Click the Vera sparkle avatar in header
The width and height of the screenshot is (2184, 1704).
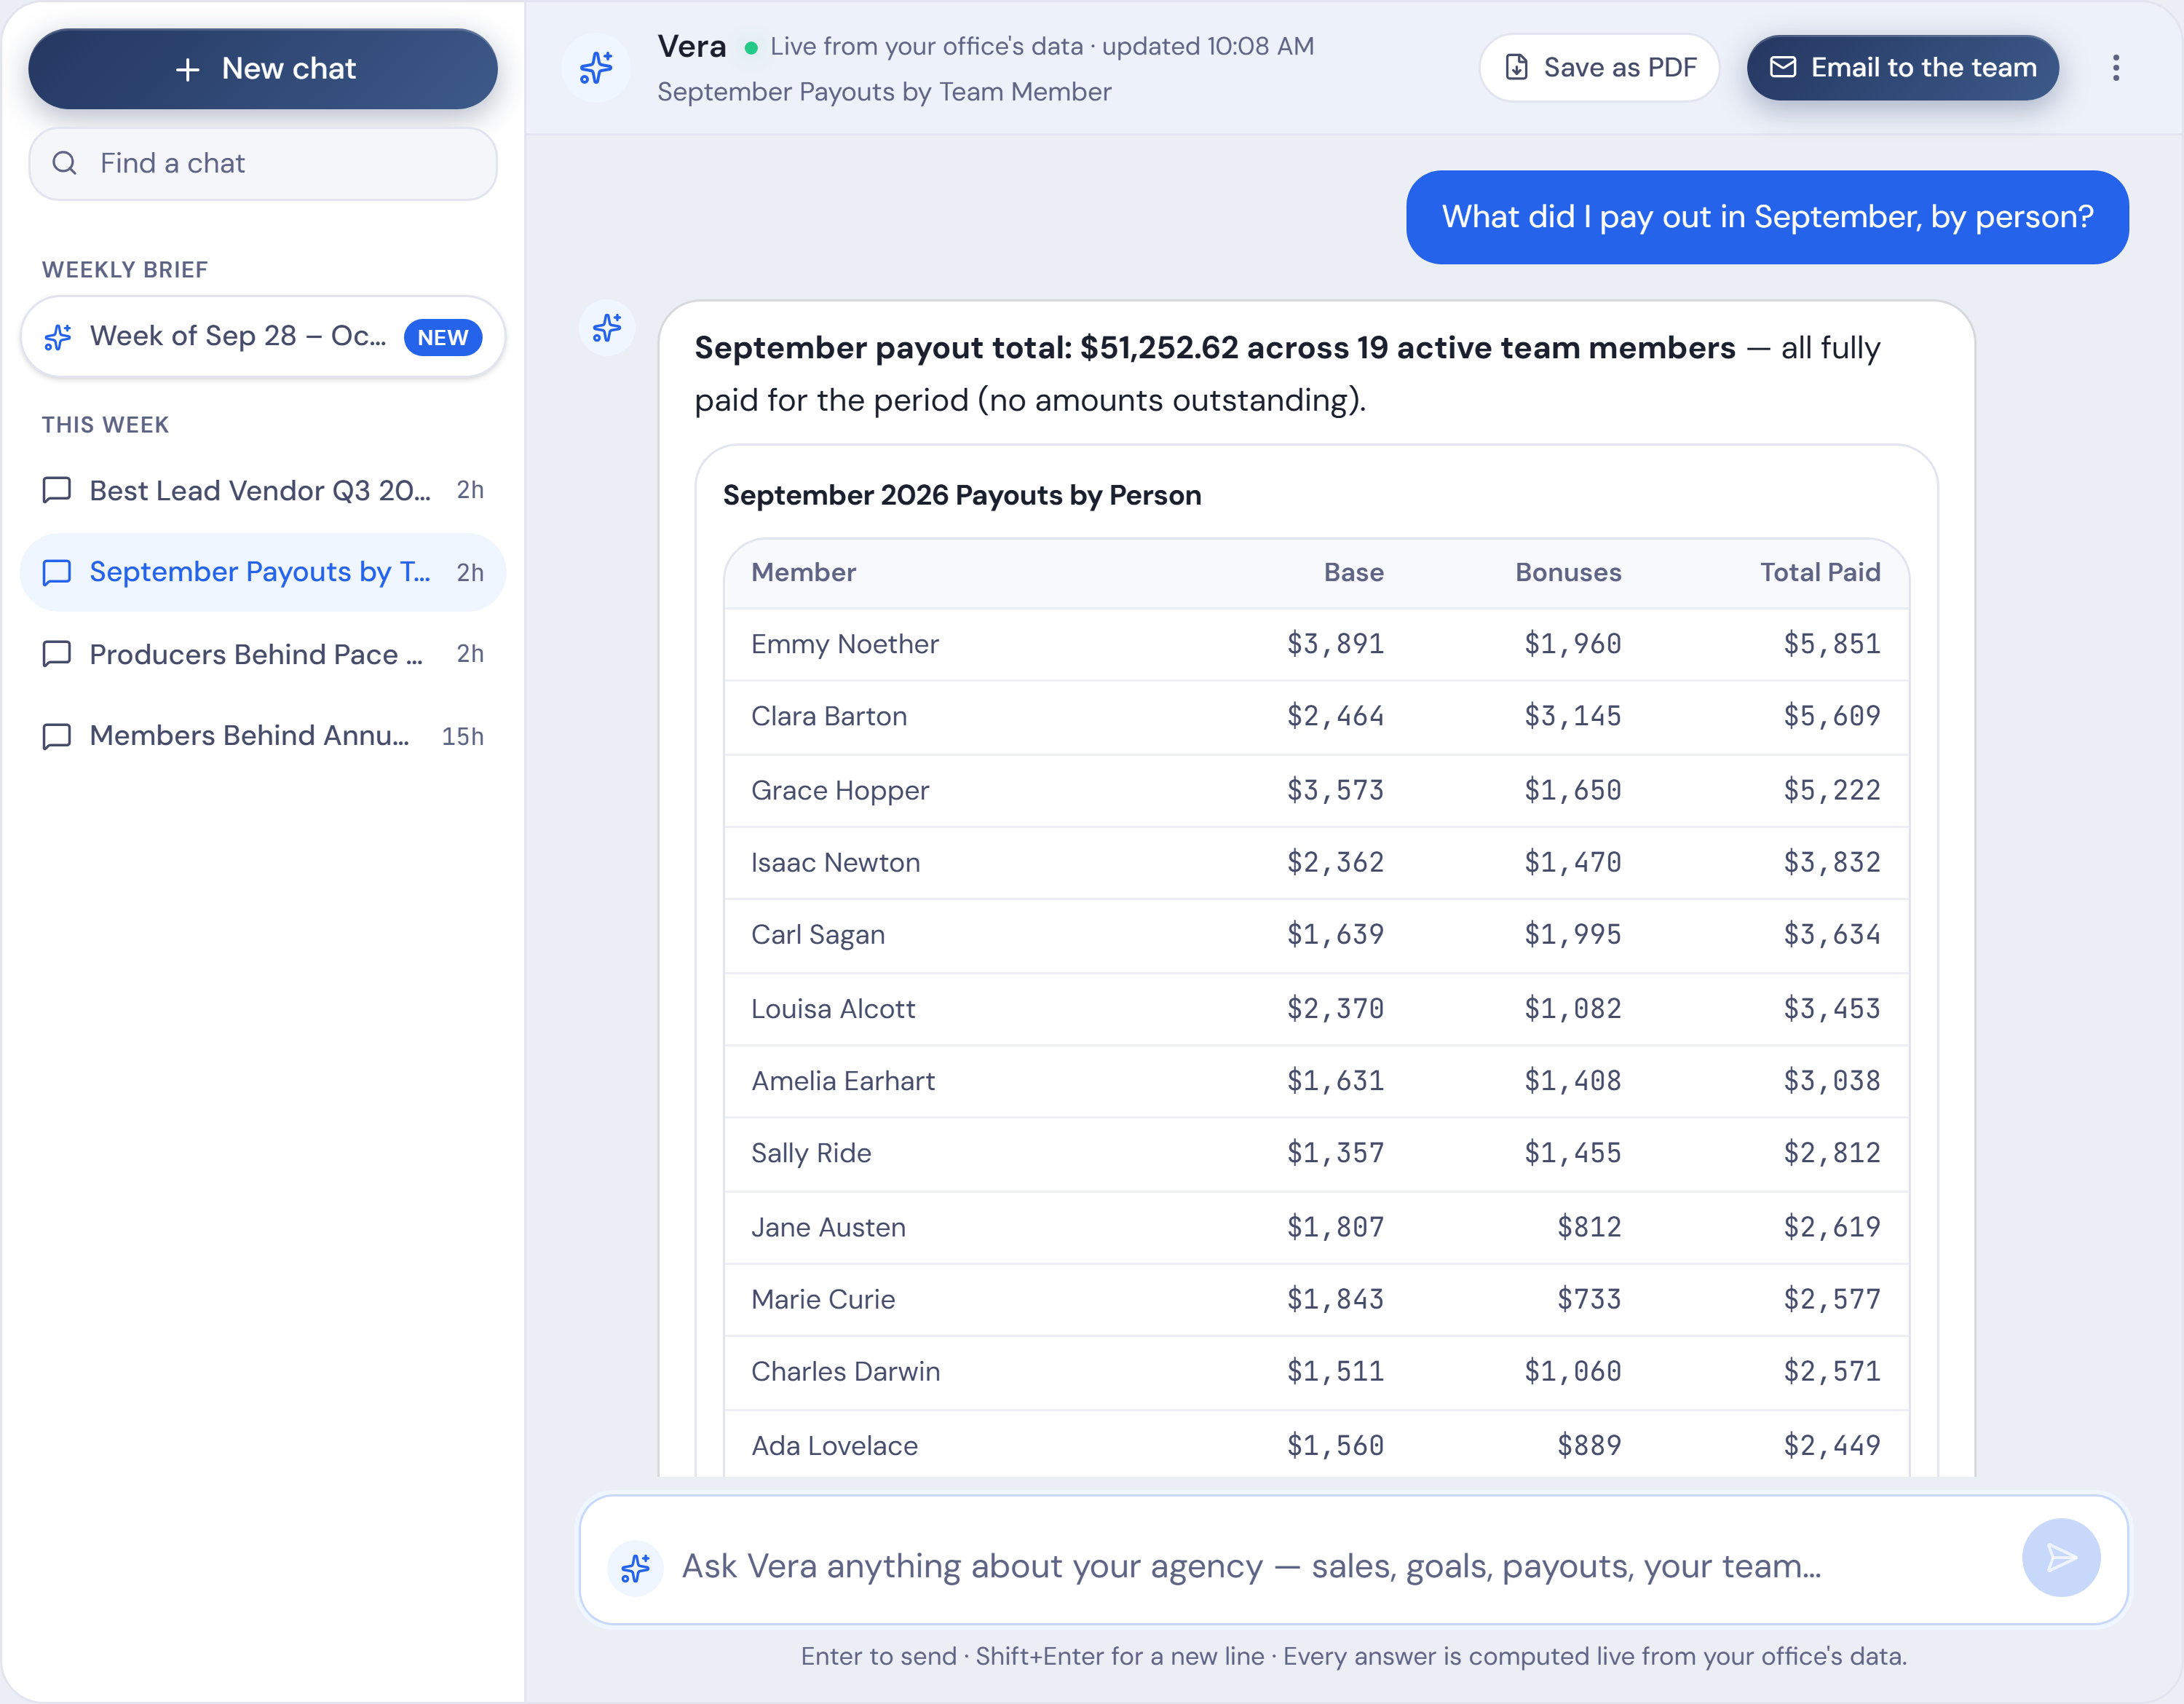(x=596, y=68)
